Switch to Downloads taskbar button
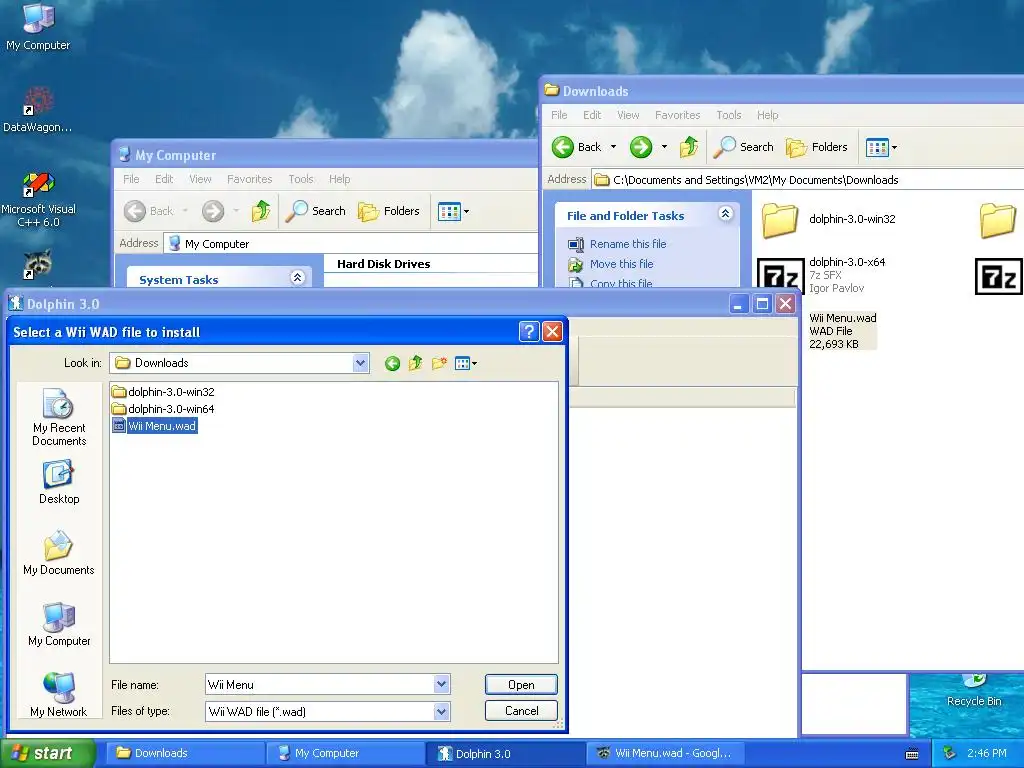 click(185, 753)
